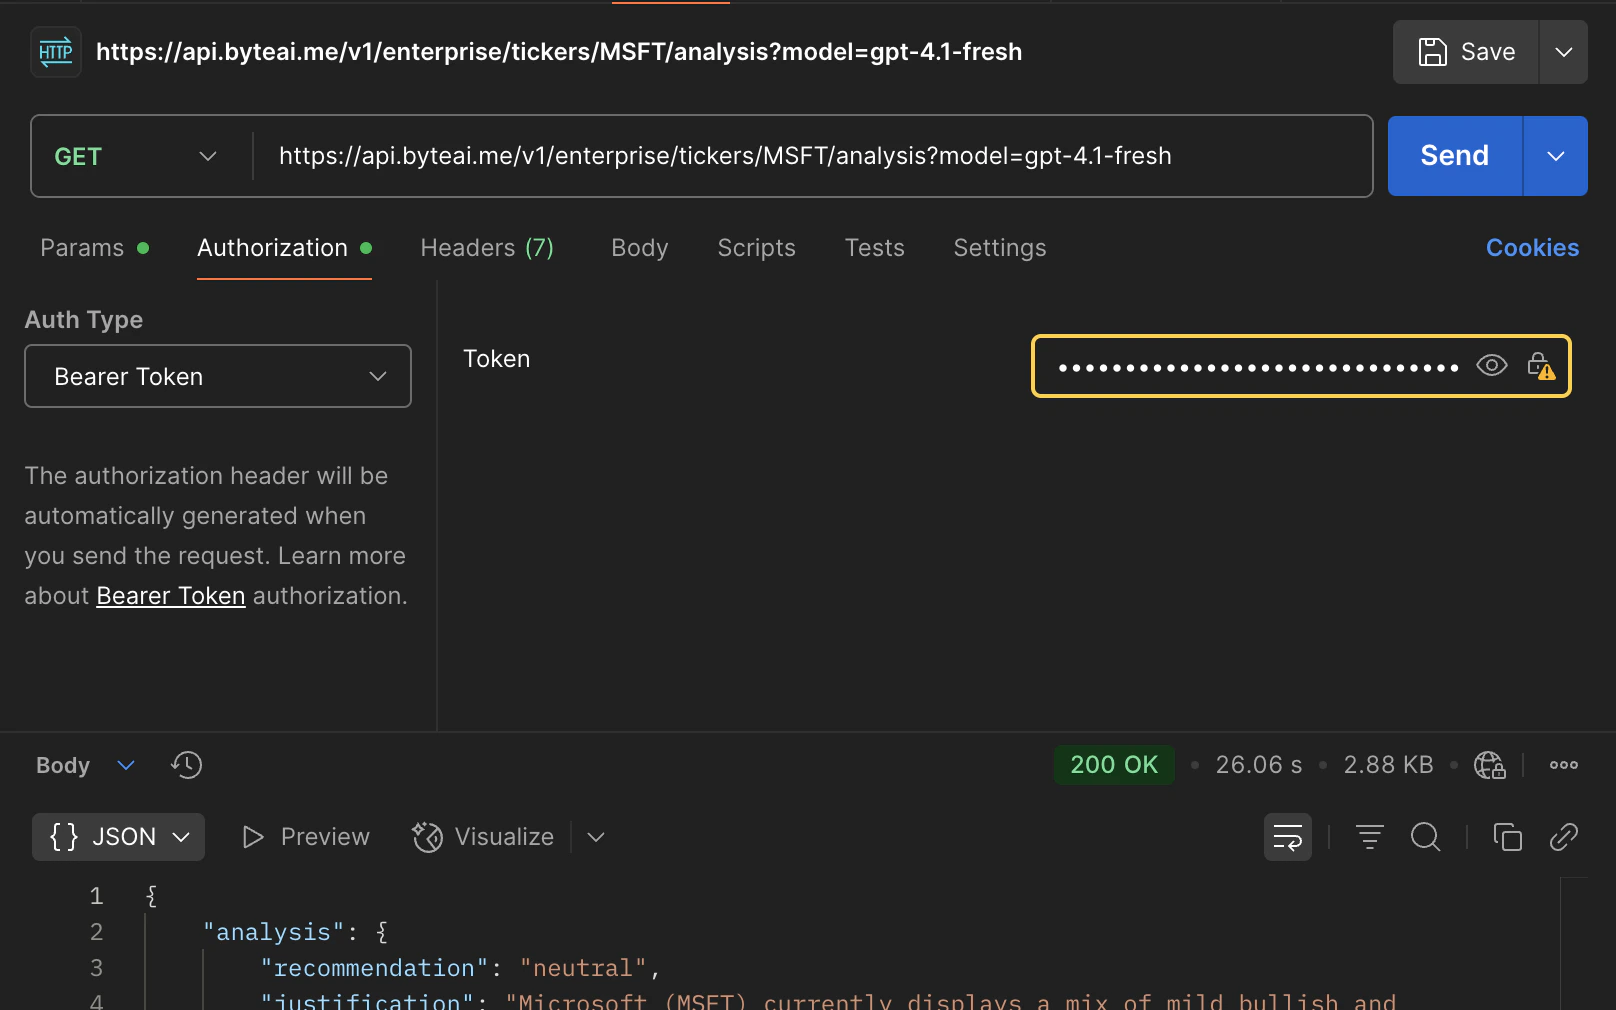
Task: Open the response more options ellipsis
Action: click(1564, 765)
